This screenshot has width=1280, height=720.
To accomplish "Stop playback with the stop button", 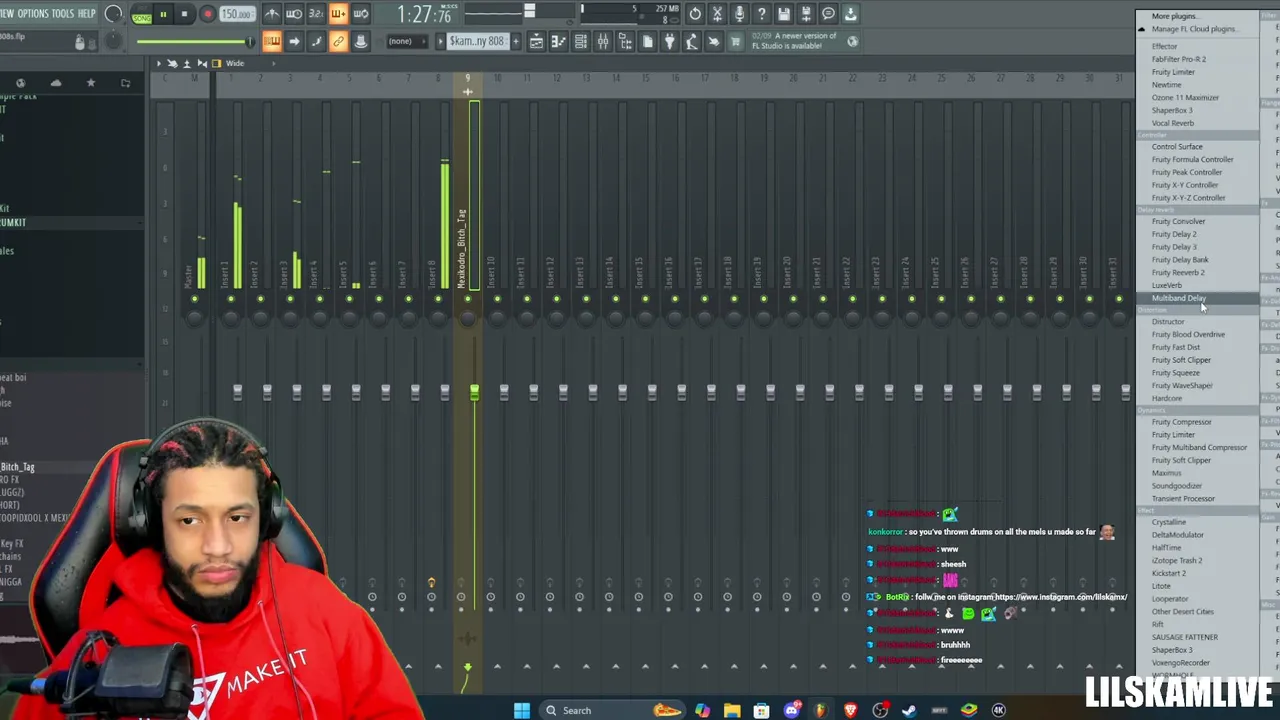I will tap(186, 14).
